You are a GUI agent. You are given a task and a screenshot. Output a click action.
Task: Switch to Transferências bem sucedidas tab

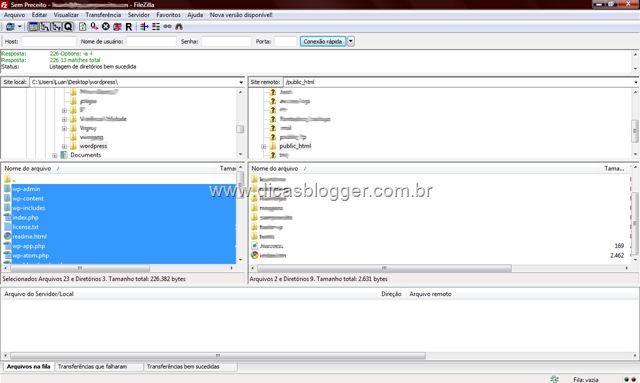point(183,367)
